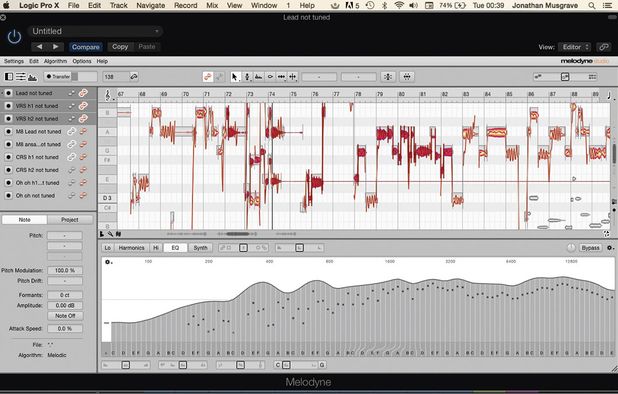Open the macOS Spotlight search icon

point(592,6)
